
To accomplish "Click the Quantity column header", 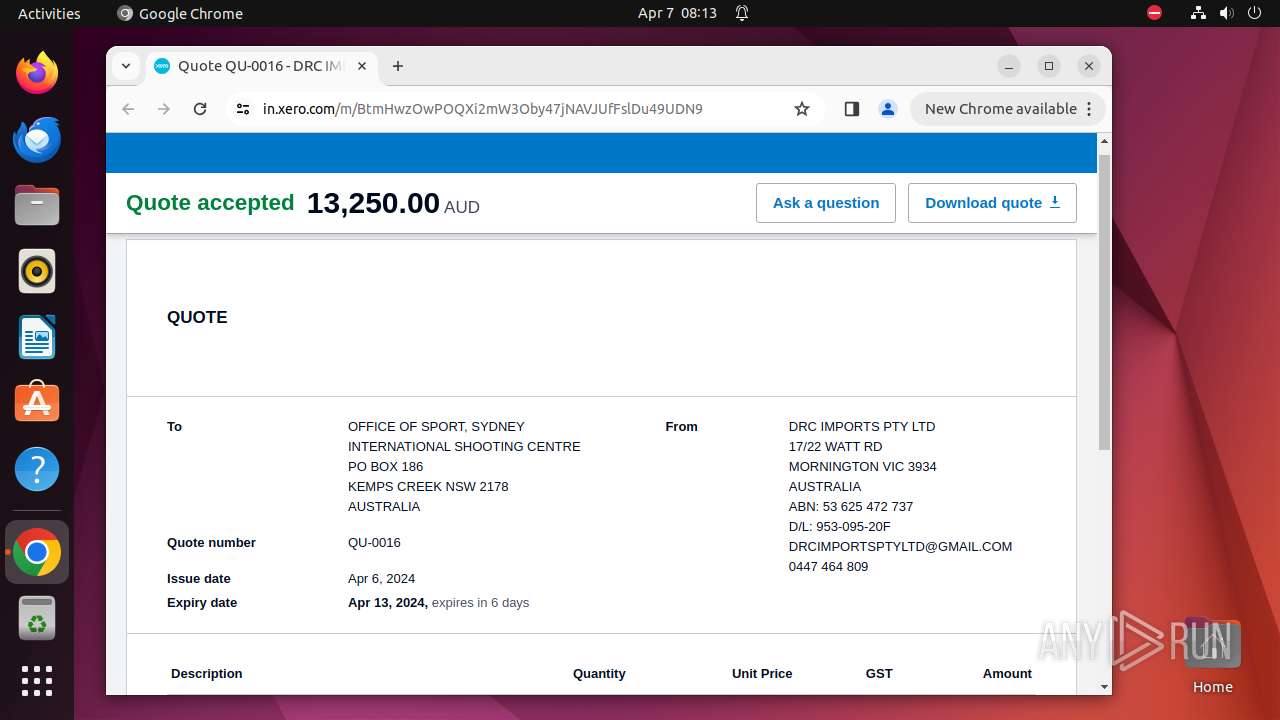I will coord(599,673).
